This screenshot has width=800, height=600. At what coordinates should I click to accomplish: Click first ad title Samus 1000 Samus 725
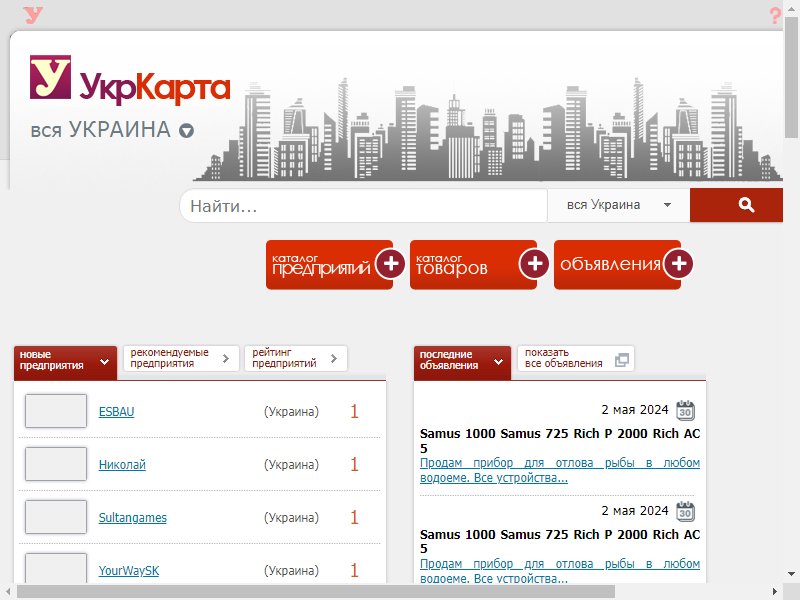point(560,441)
